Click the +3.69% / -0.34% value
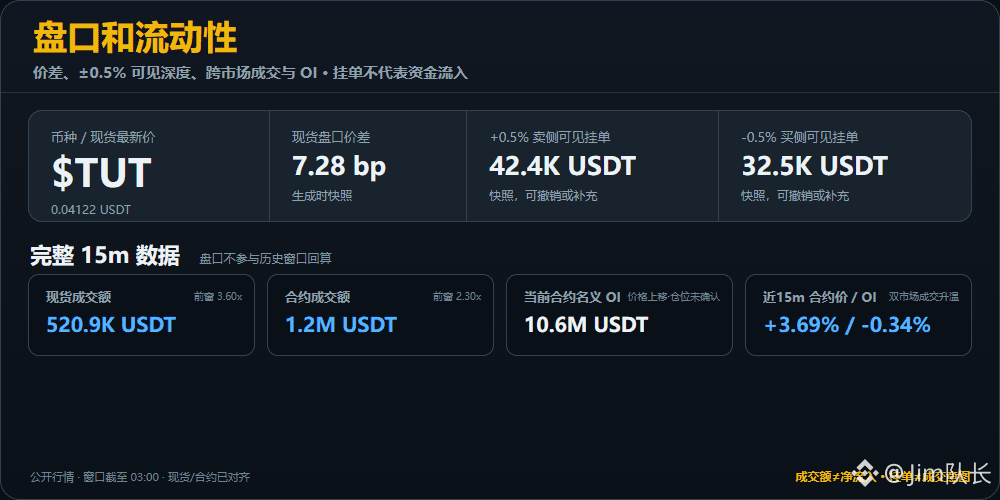The image size is (1000, 500). click(x=847, y=325)
